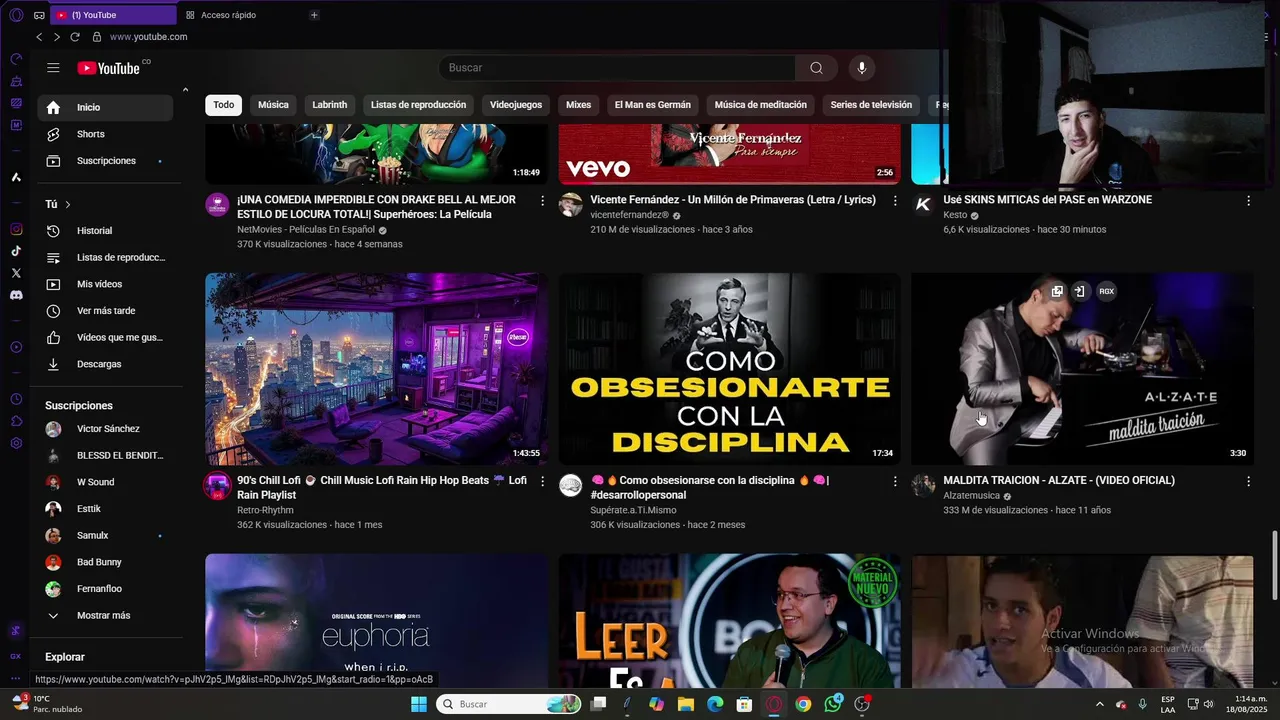
Task: Open Mis videos in the sidebar
Action: [x=105, y=284]
